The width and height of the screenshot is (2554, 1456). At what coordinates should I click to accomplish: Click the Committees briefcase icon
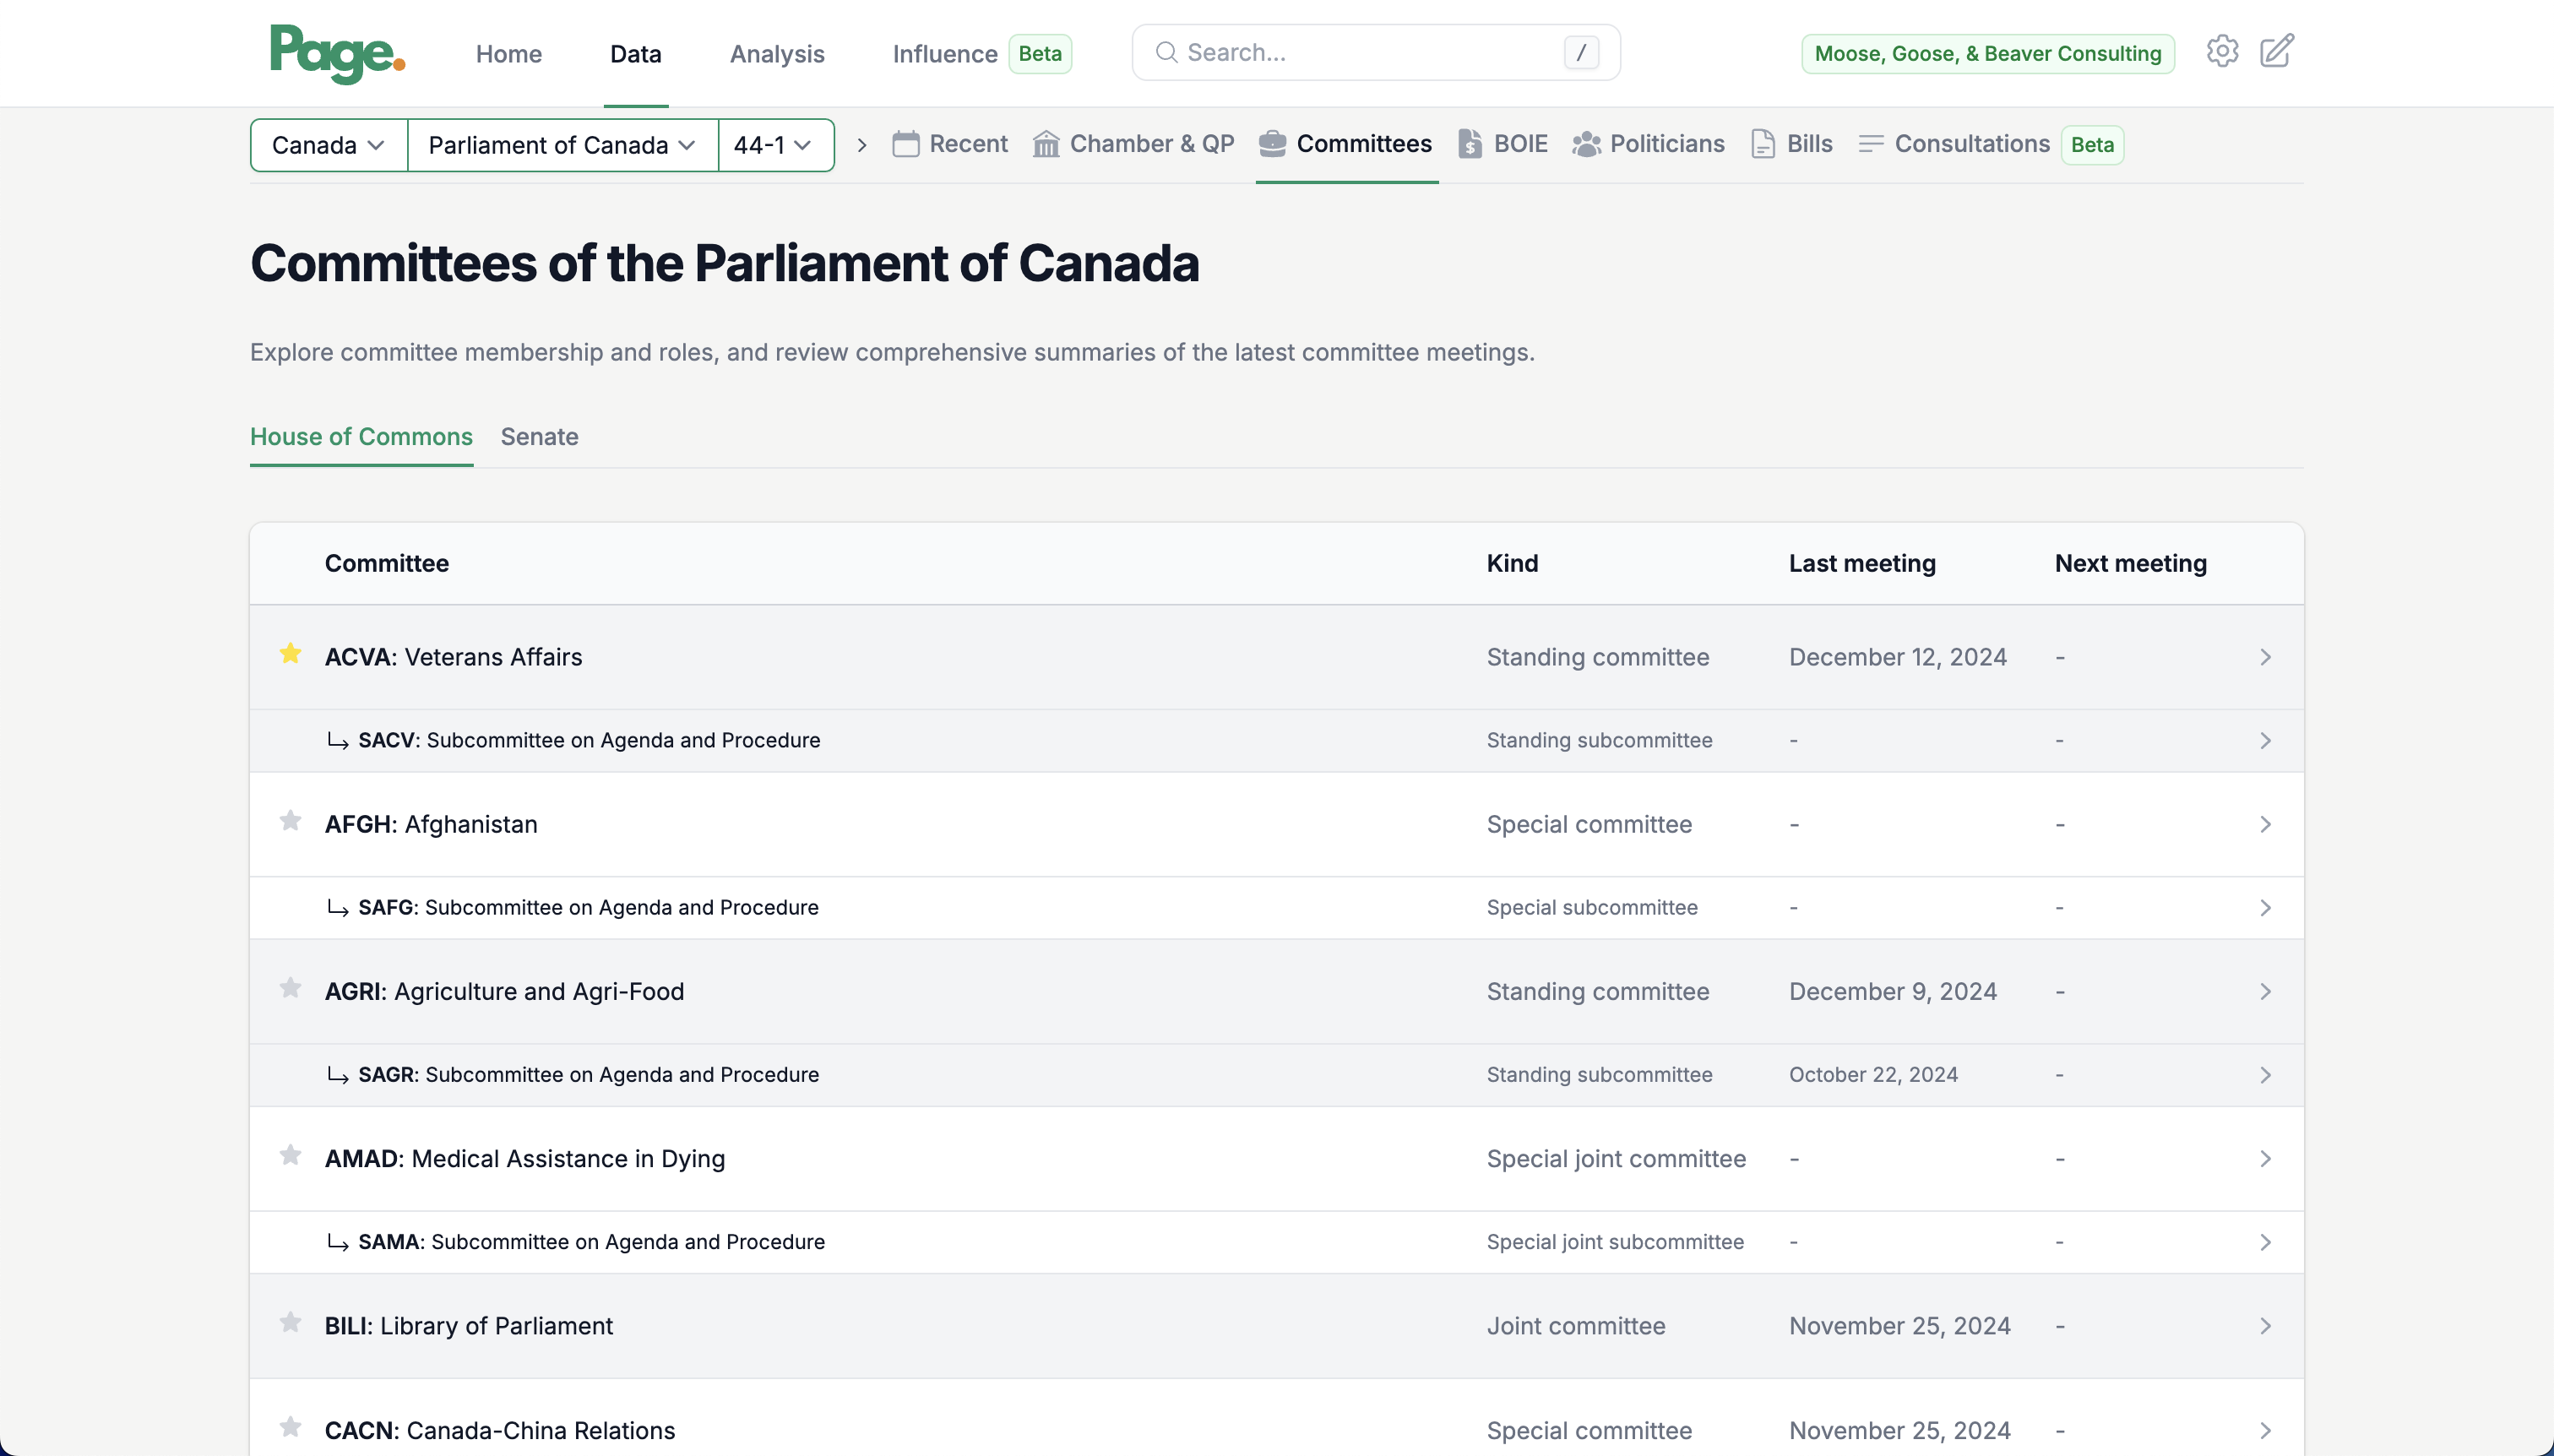[x=1273, y=144]
